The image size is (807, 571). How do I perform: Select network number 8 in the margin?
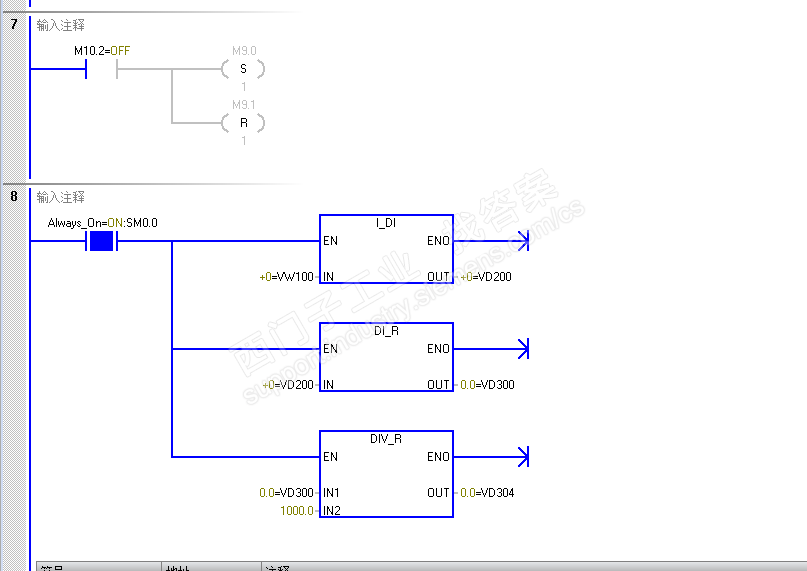pos(14,196)
